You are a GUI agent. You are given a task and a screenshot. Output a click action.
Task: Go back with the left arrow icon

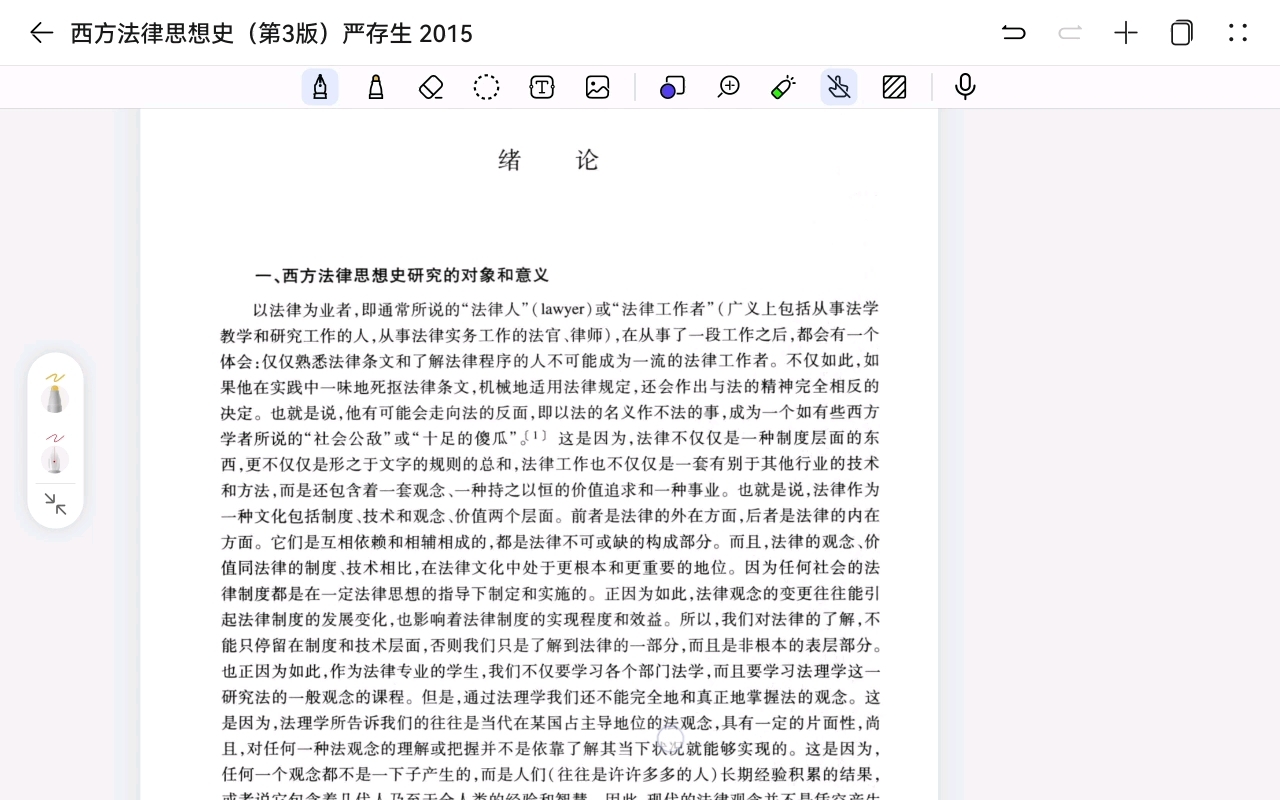coord(41,33)
